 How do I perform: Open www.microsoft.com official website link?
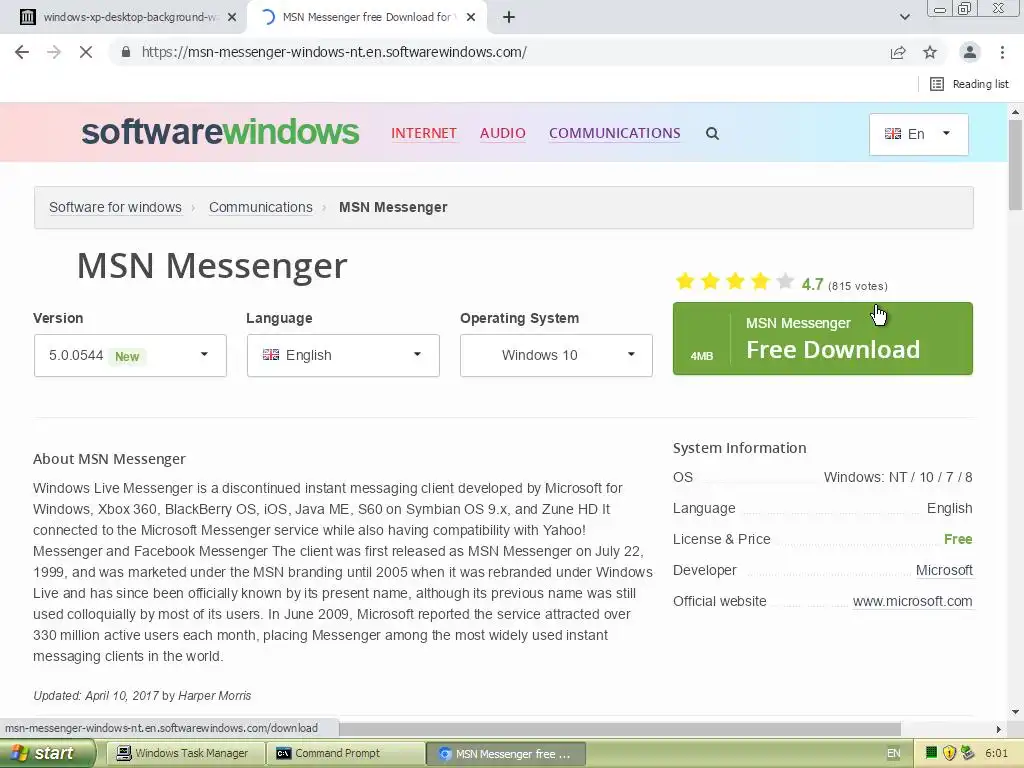(912, 601)
